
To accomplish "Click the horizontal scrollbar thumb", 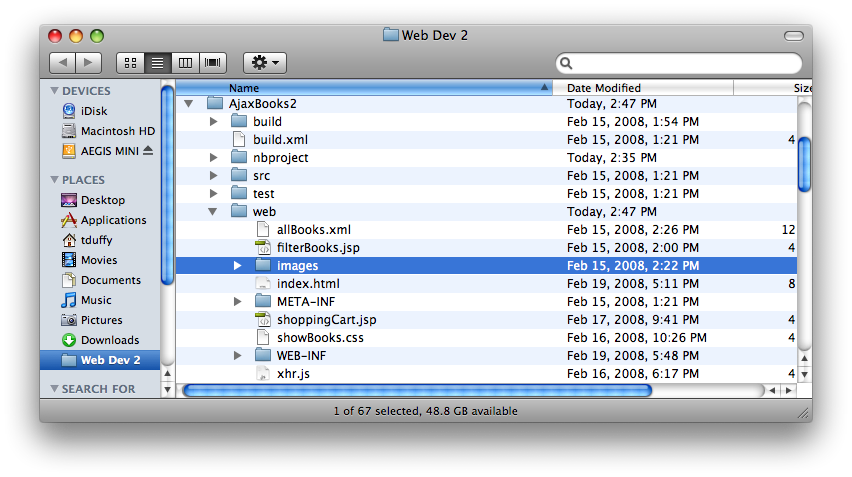I will (x=417, y=390).
